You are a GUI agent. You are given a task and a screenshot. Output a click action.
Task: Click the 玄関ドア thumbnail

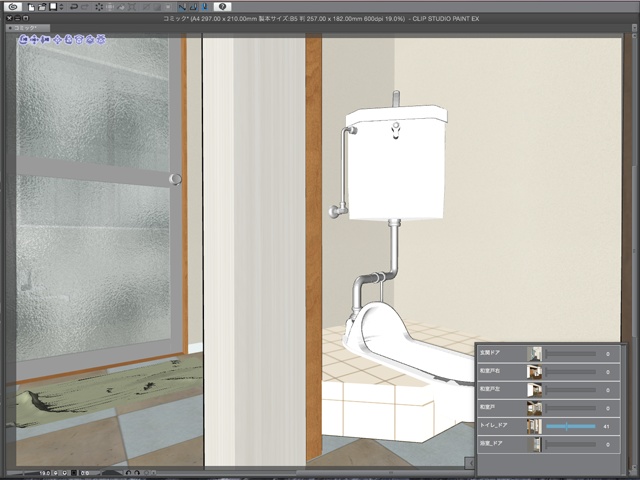[534, 354]
